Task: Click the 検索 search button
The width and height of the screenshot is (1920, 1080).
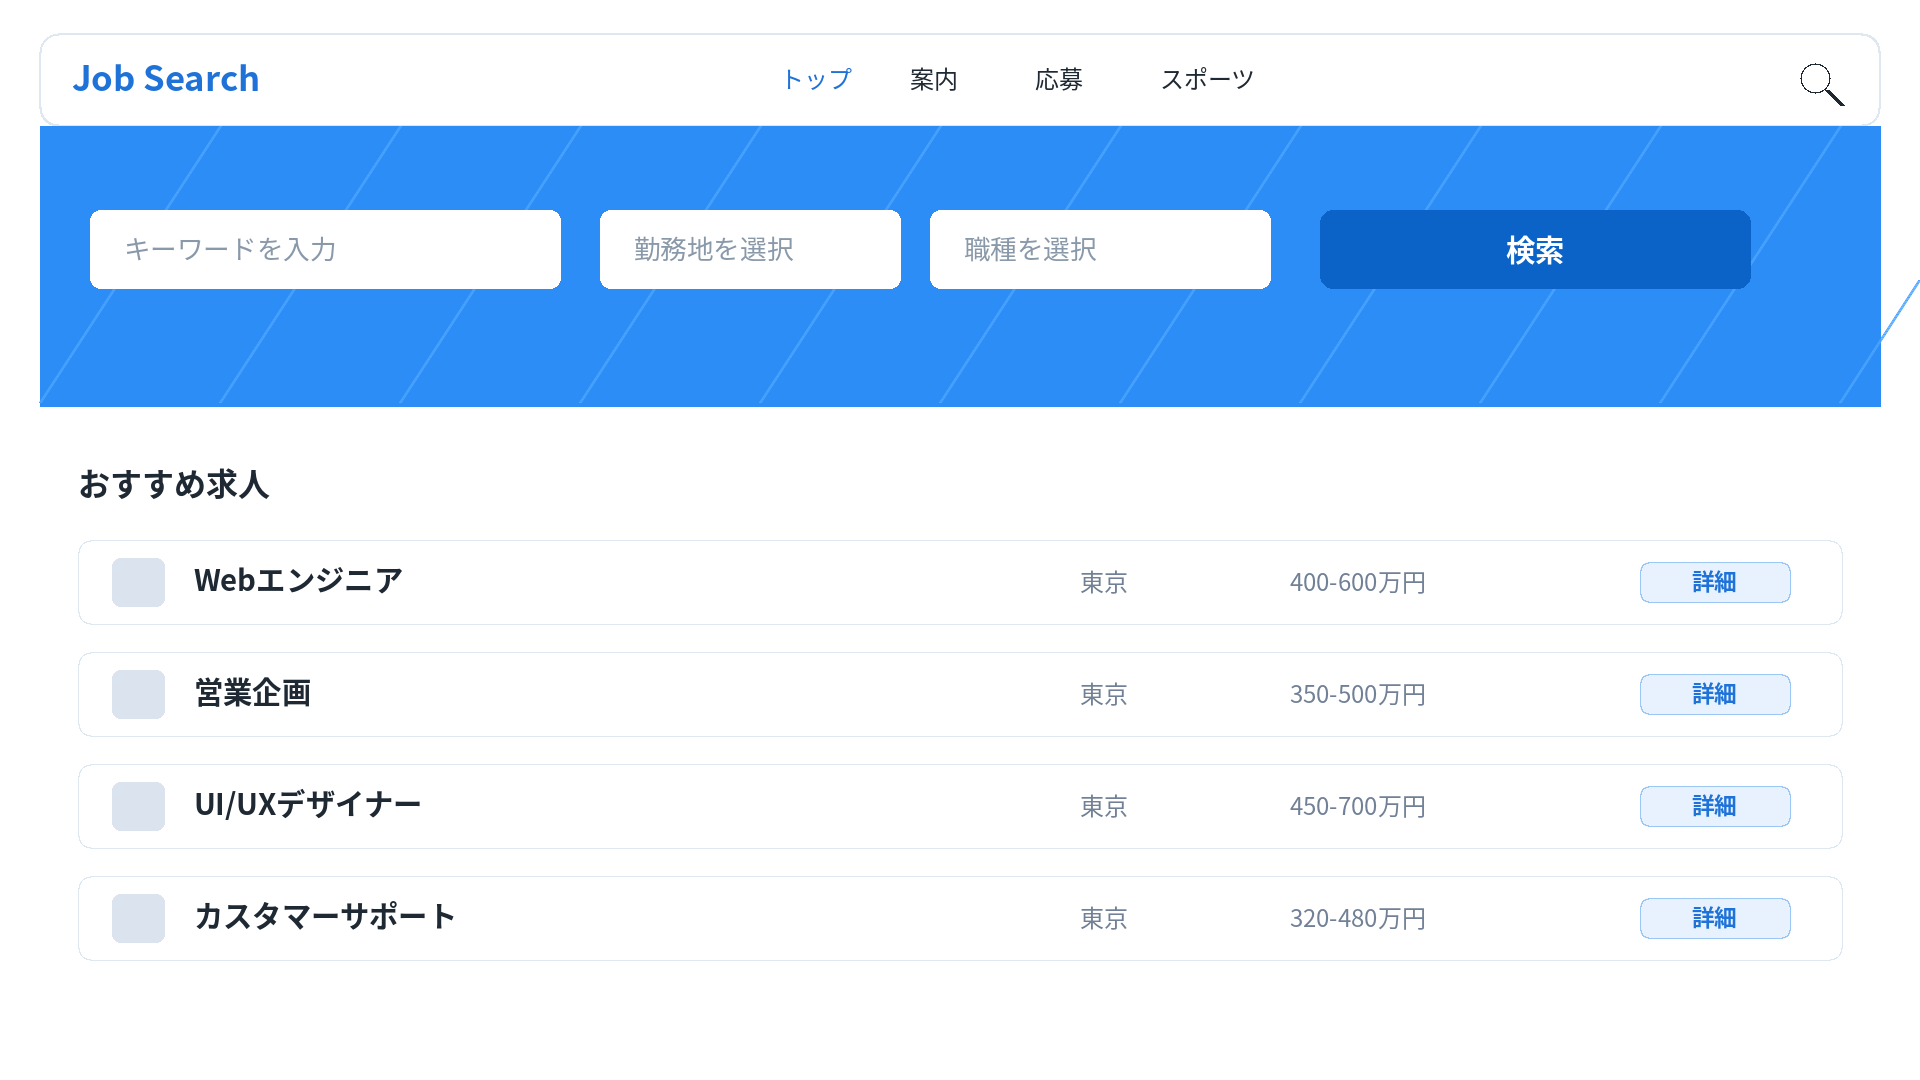Action: [1535, 249]
